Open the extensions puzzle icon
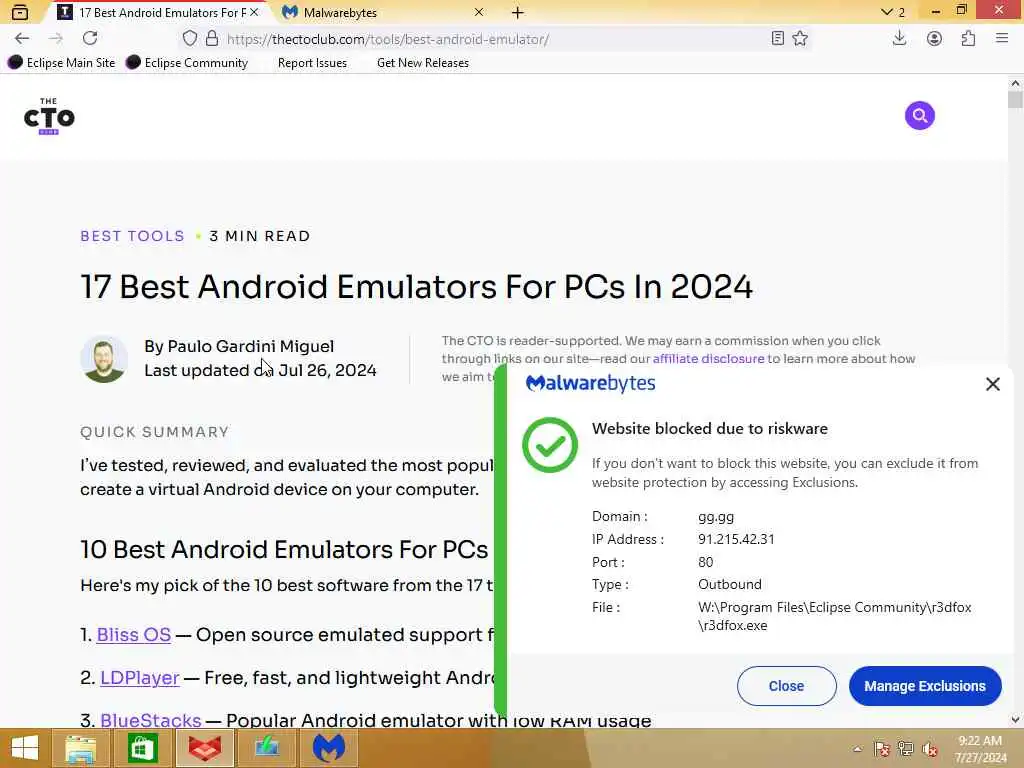Screen dimensions: 1024x768 click(968, 39)
